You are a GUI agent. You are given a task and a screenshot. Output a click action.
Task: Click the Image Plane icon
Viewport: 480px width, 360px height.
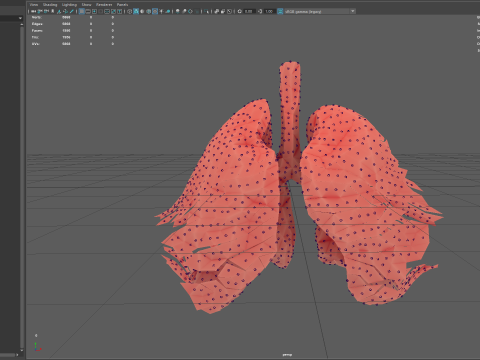coord(59,11)
